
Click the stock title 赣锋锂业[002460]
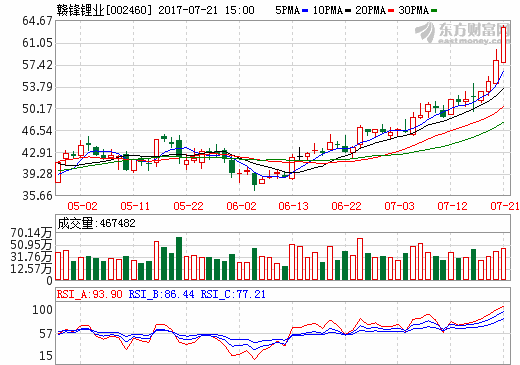pos(104,10)
